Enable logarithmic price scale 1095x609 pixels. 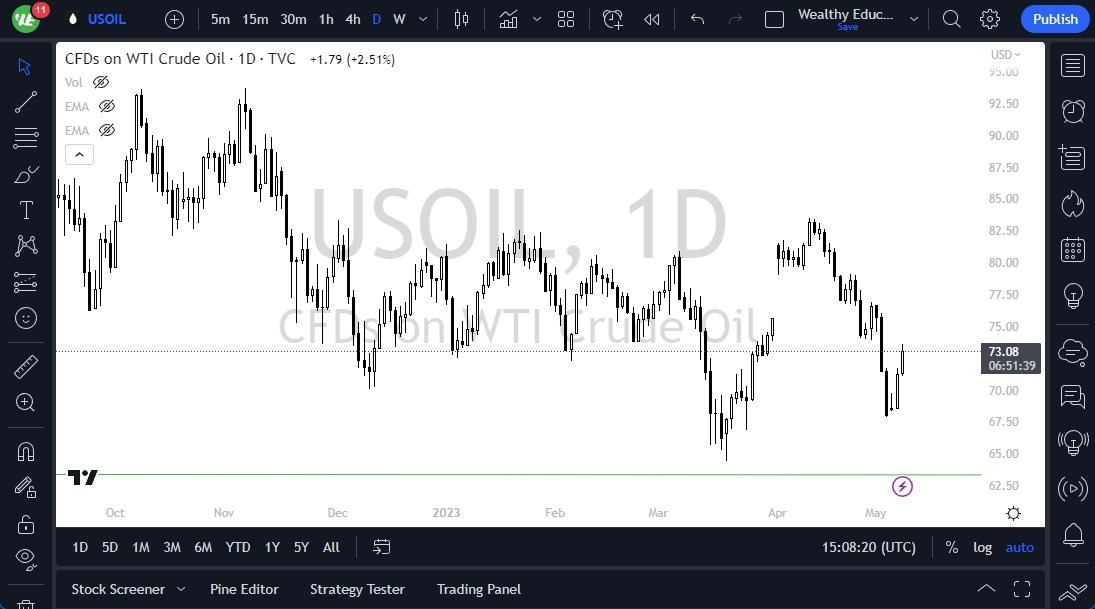[x=982, y=547]
